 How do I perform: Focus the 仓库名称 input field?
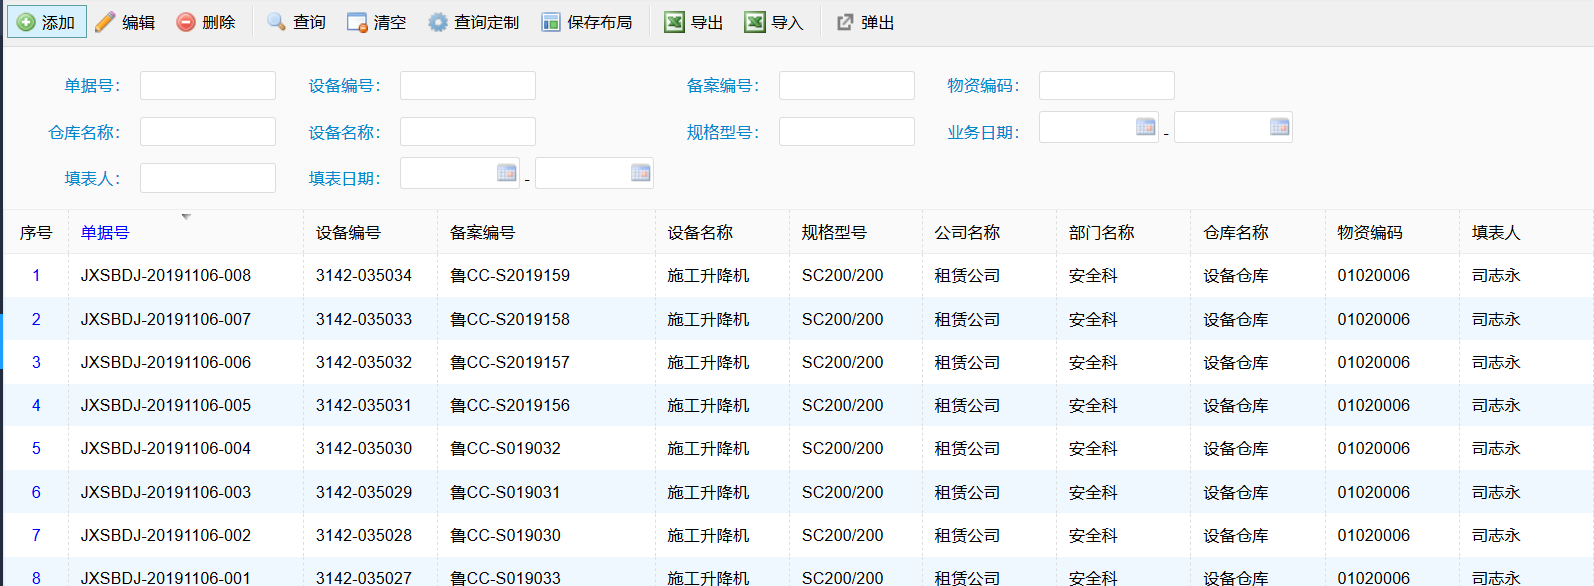(x=208, y=131)
